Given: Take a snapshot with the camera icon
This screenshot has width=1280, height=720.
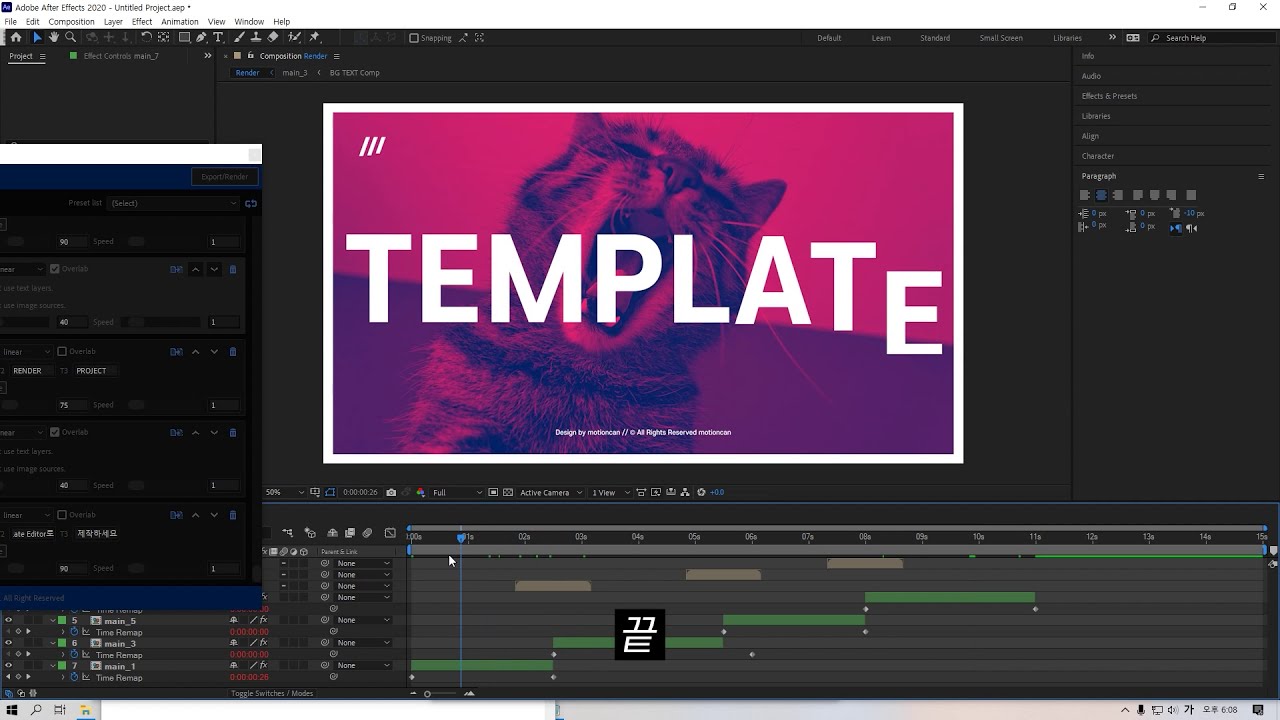Looking at the screenshot, I should [x=391, y=492].
